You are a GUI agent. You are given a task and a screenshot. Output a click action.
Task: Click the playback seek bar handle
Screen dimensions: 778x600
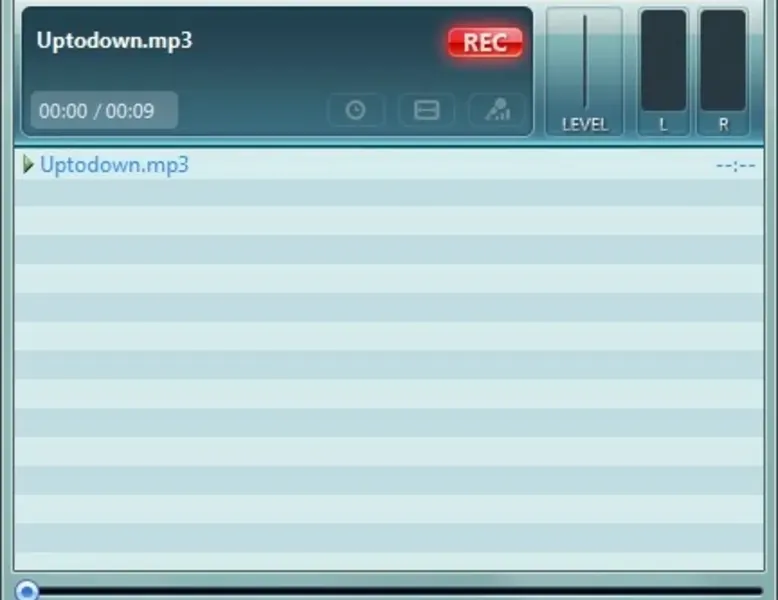27,591
